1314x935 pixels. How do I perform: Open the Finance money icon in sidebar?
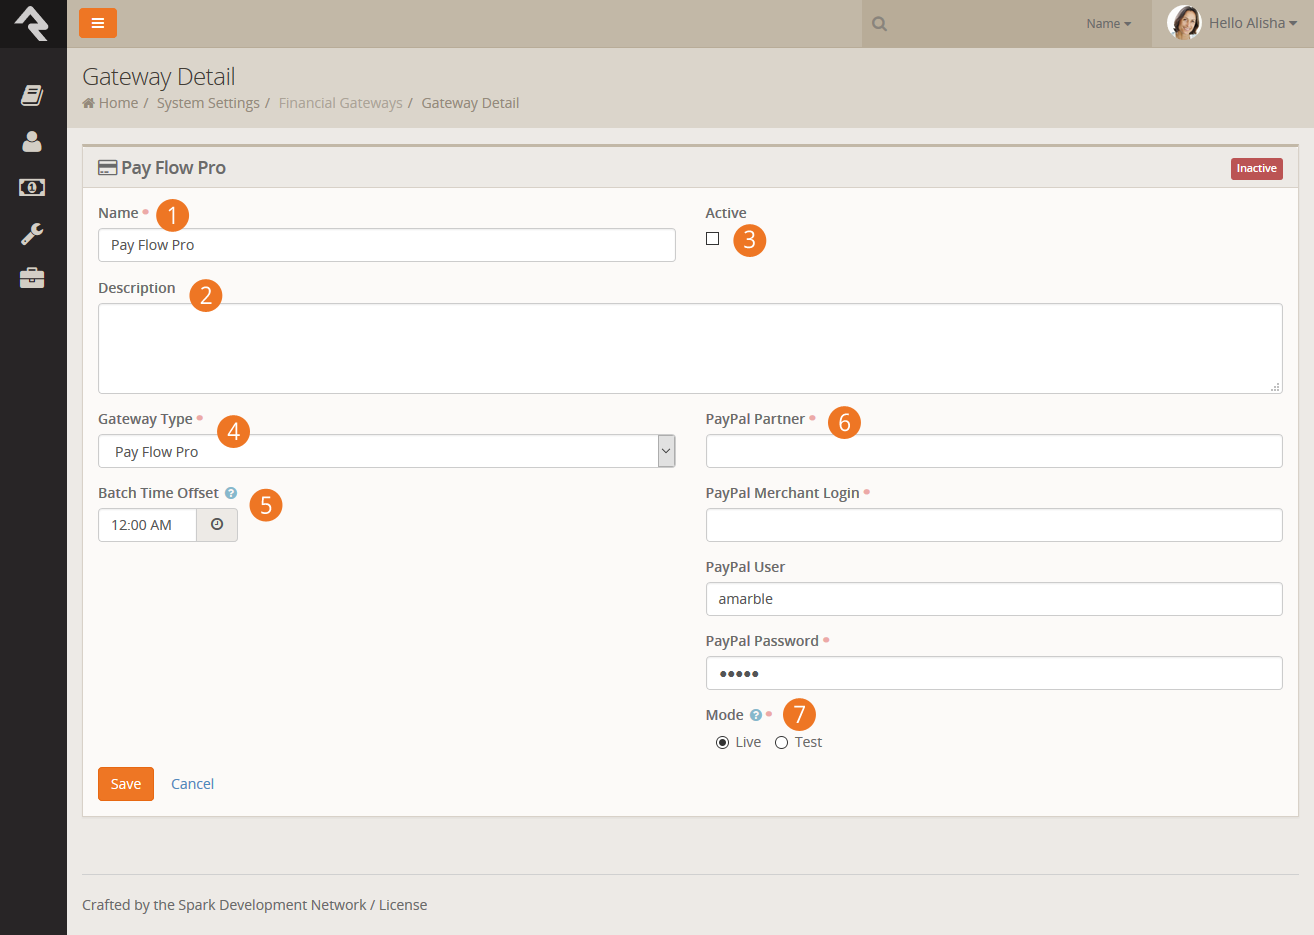click(32, 187)
